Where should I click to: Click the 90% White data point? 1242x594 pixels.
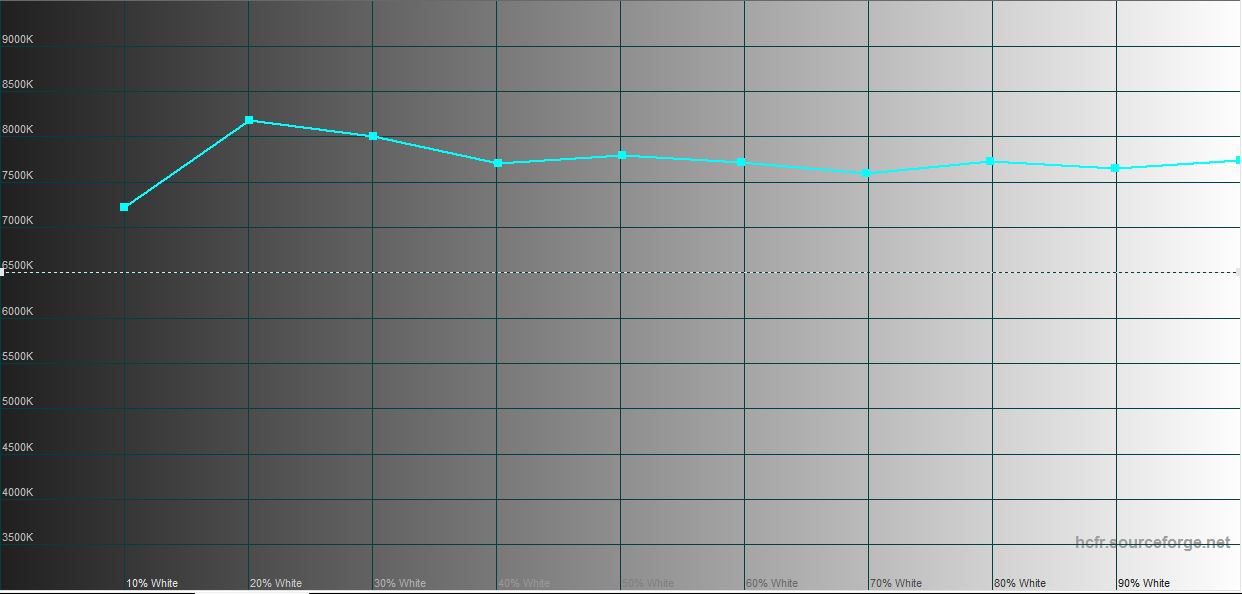1115,168
